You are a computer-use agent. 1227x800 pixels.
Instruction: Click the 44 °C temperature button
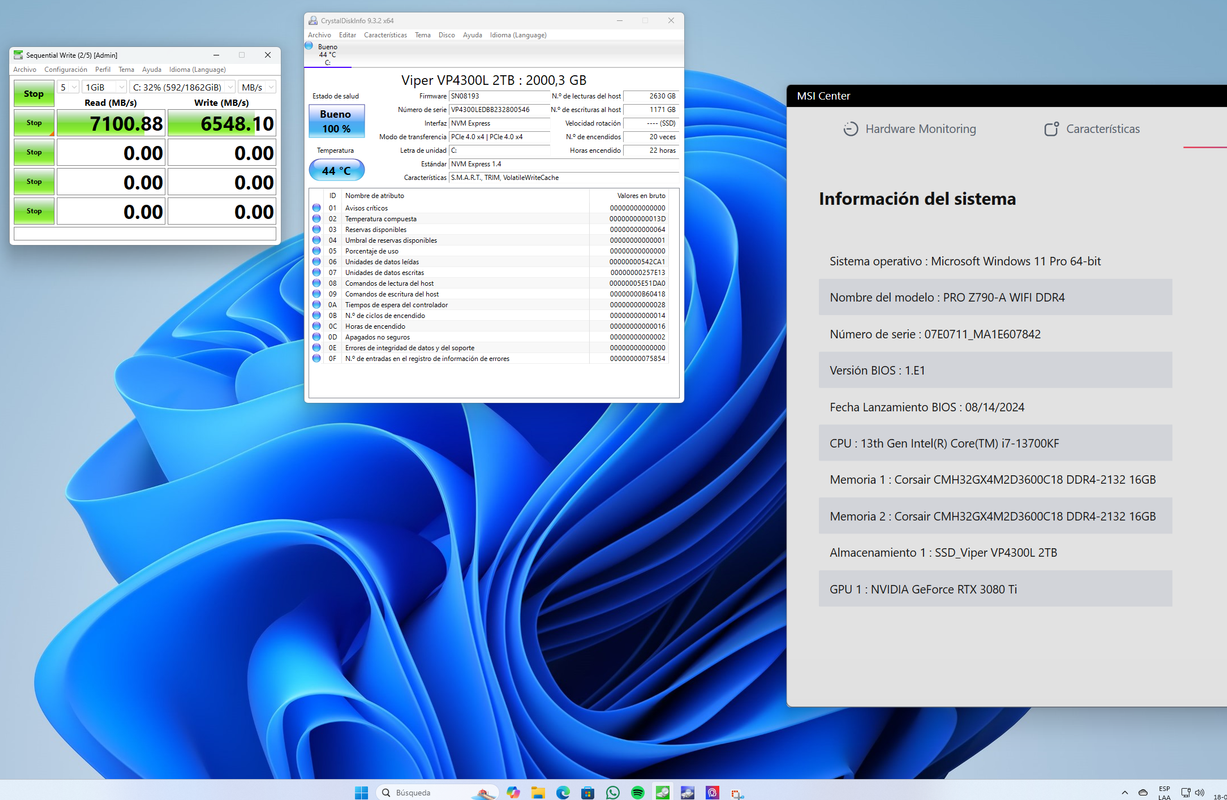click(336, 170)
